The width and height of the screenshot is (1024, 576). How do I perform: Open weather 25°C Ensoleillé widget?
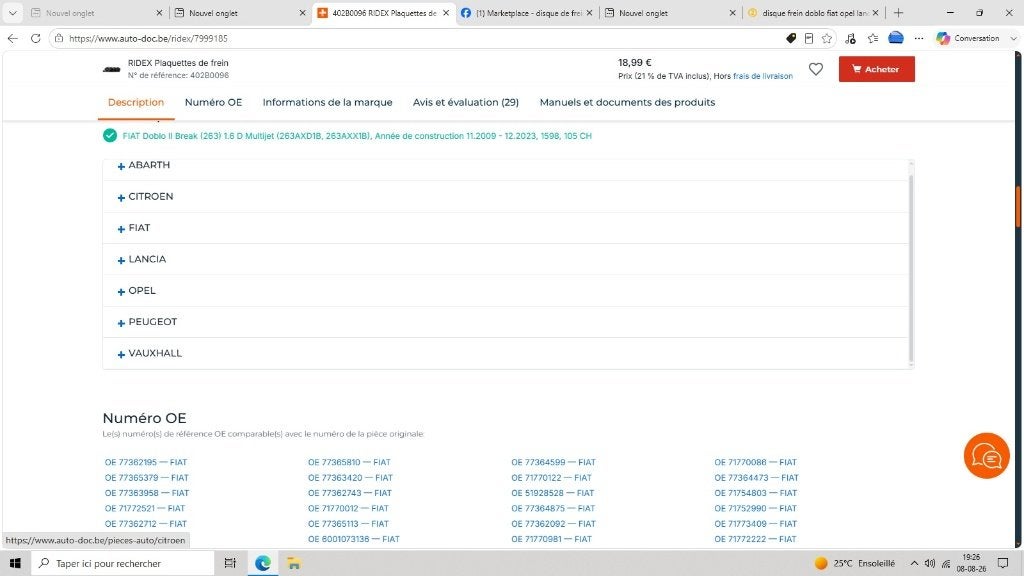[855, 563]
